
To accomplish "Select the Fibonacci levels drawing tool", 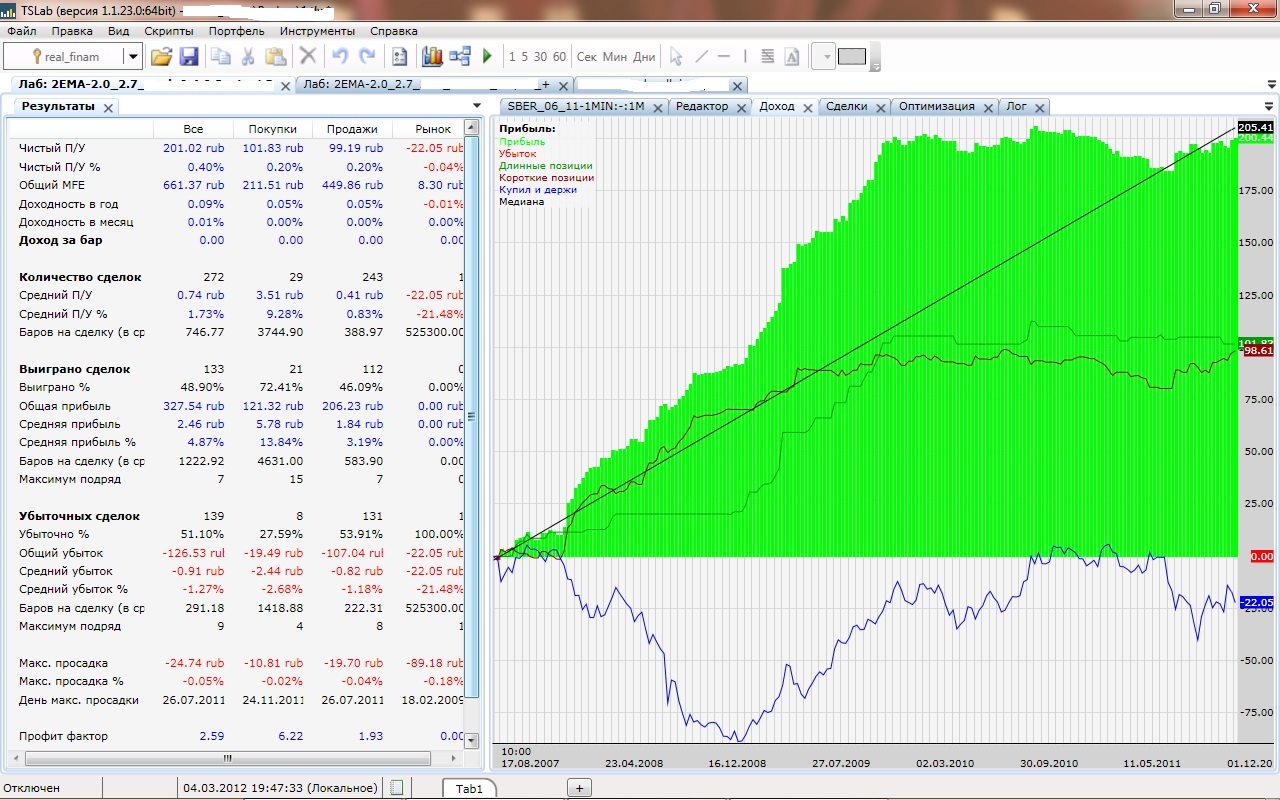I will [768, 57].
